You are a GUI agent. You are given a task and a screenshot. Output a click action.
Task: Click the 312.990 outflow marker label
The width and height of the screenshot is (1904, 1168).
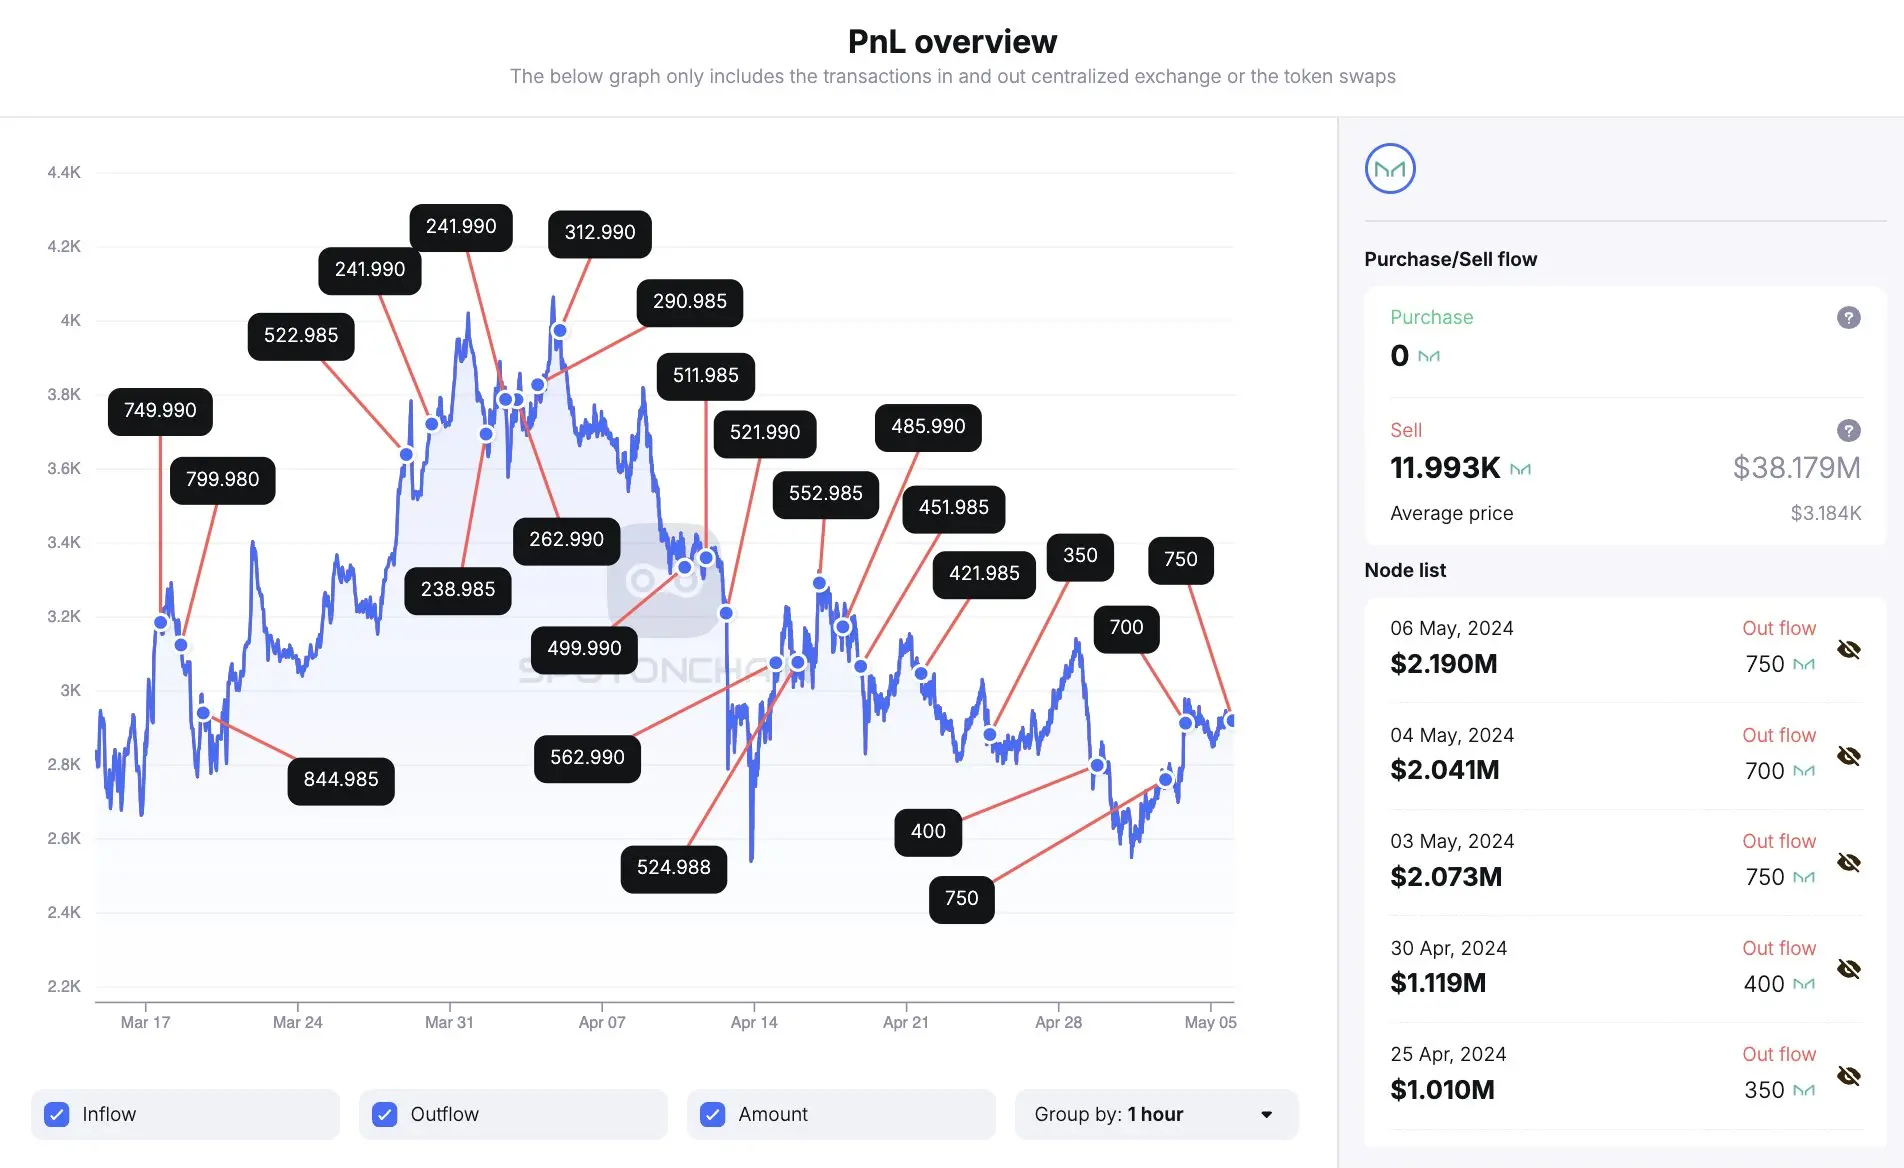coord(600,233)
